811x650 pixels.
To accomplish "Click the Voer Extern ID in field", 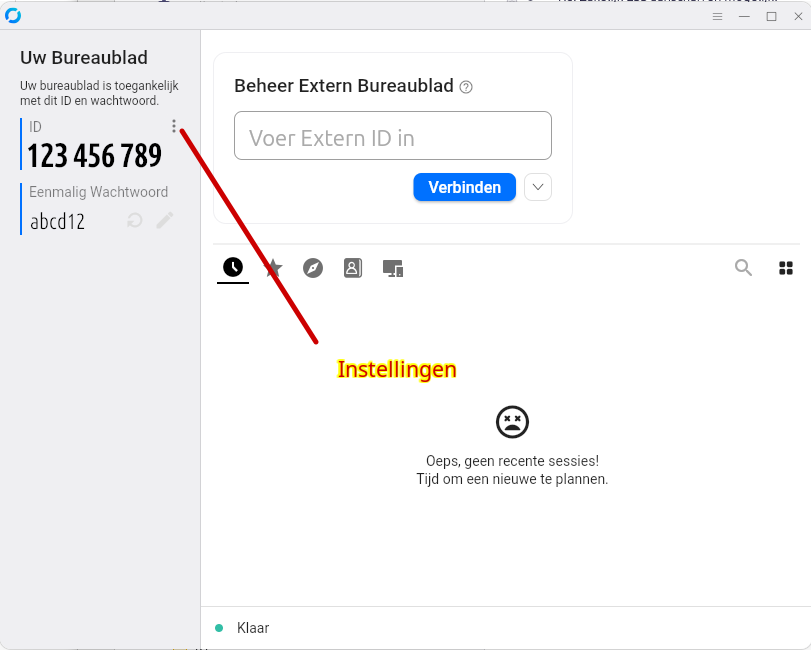I will tap(392, 136).
